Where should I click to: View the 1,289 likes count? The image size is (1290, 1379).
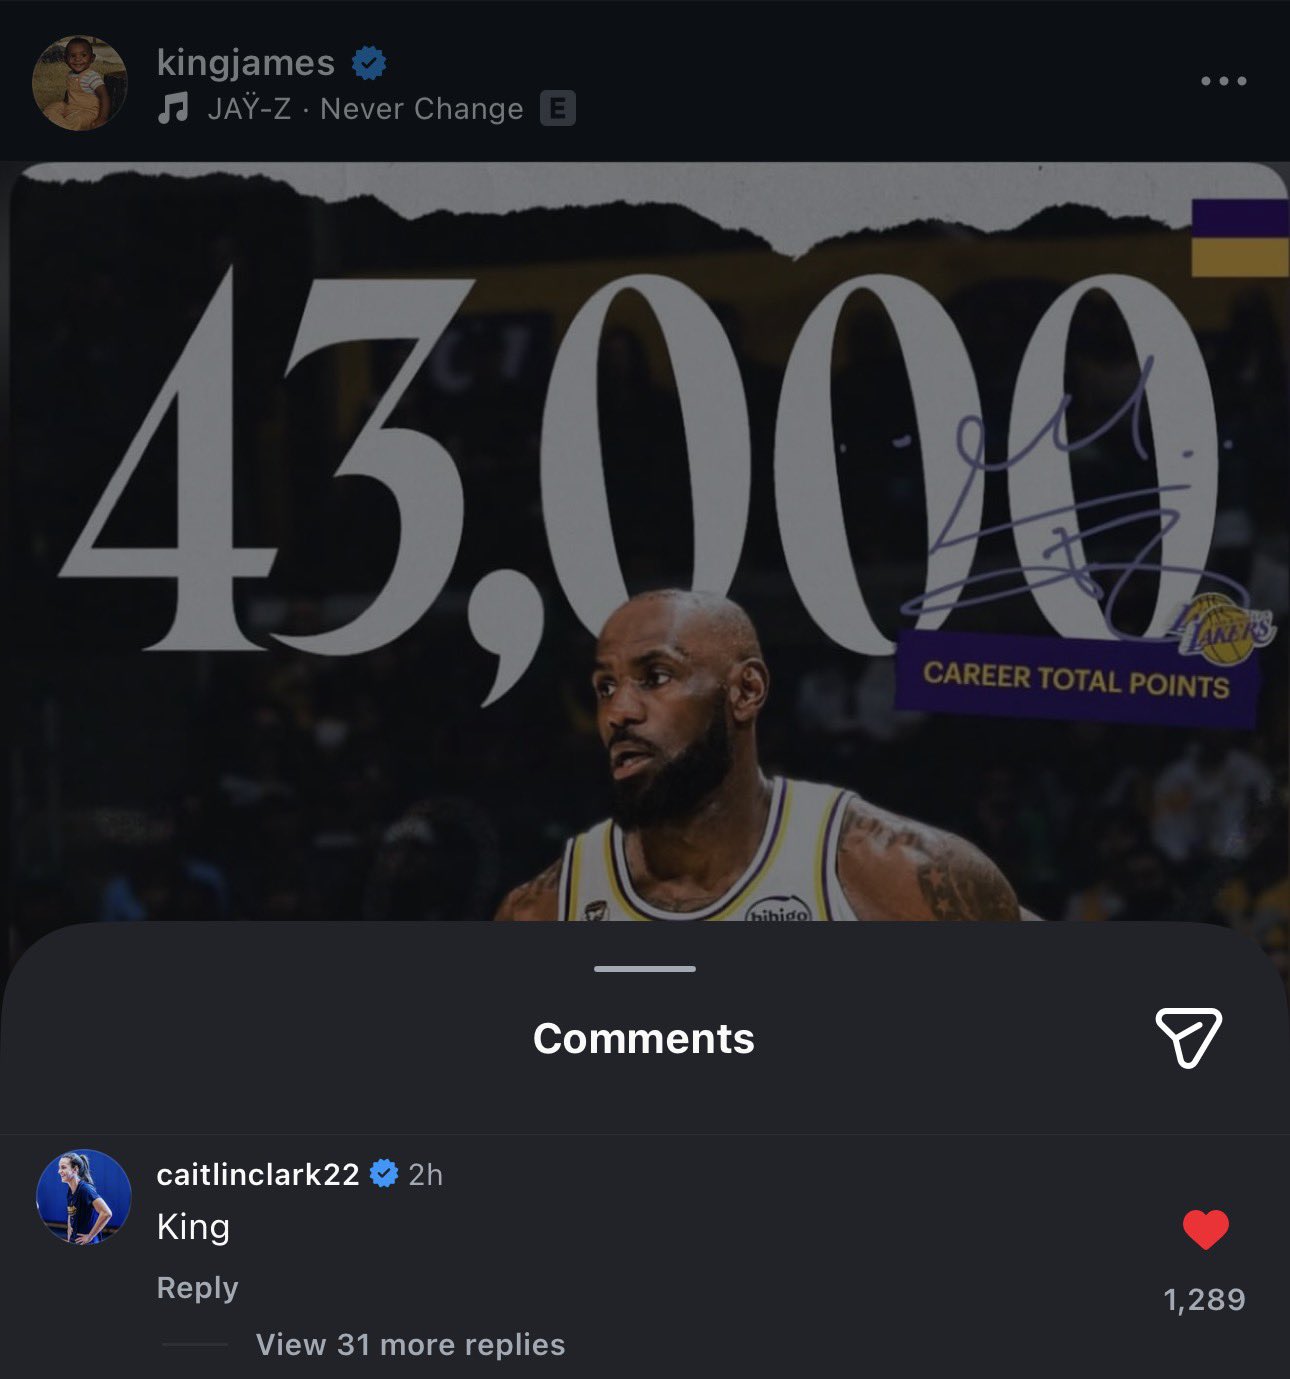pyautogui.click(x=1205, y=1299)
